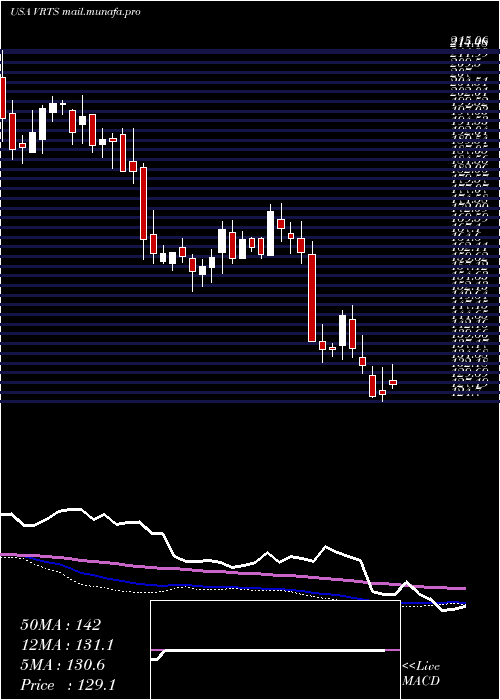Click inside the MACD indicator box
500x700 pixels.
[275, 650]
